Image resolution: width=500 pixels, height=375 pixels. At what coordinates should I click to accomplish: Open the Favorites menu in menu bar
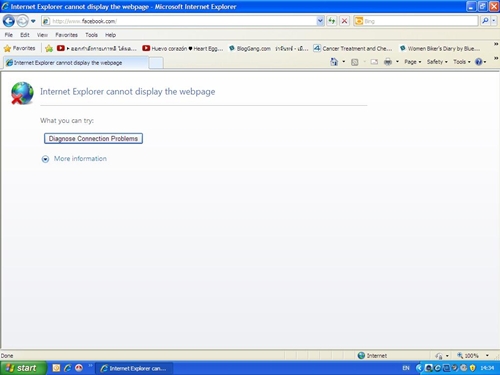(x=66, y=35)
